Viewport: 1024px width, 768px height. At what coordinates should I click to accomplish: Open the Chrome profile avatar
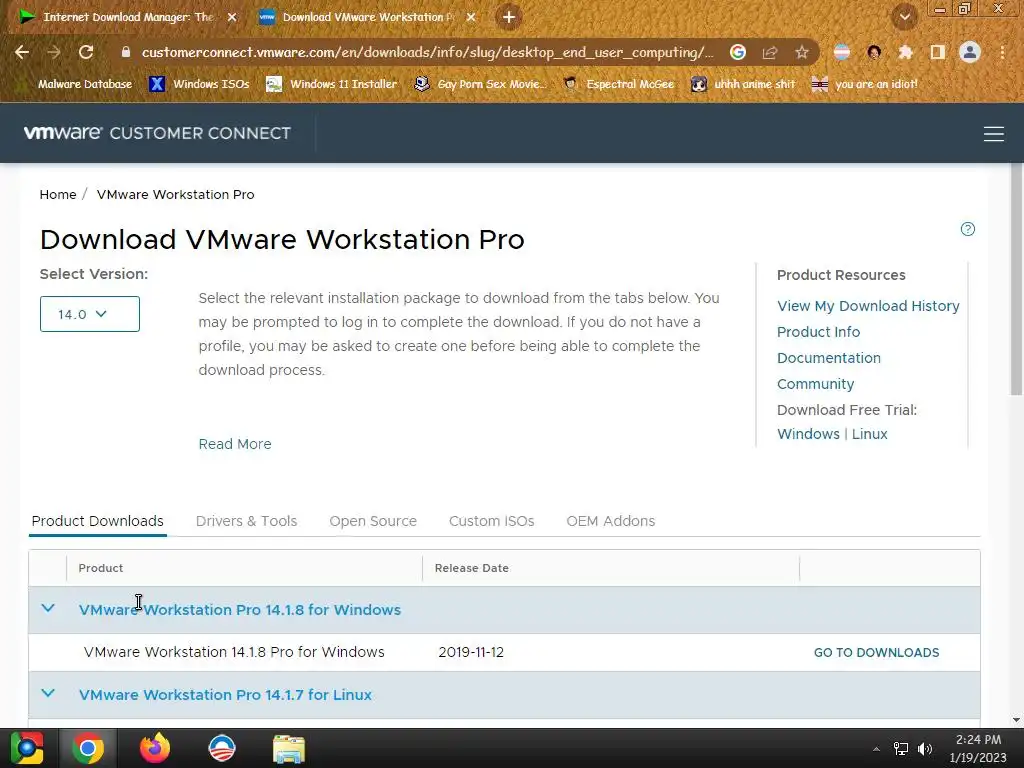970,52
